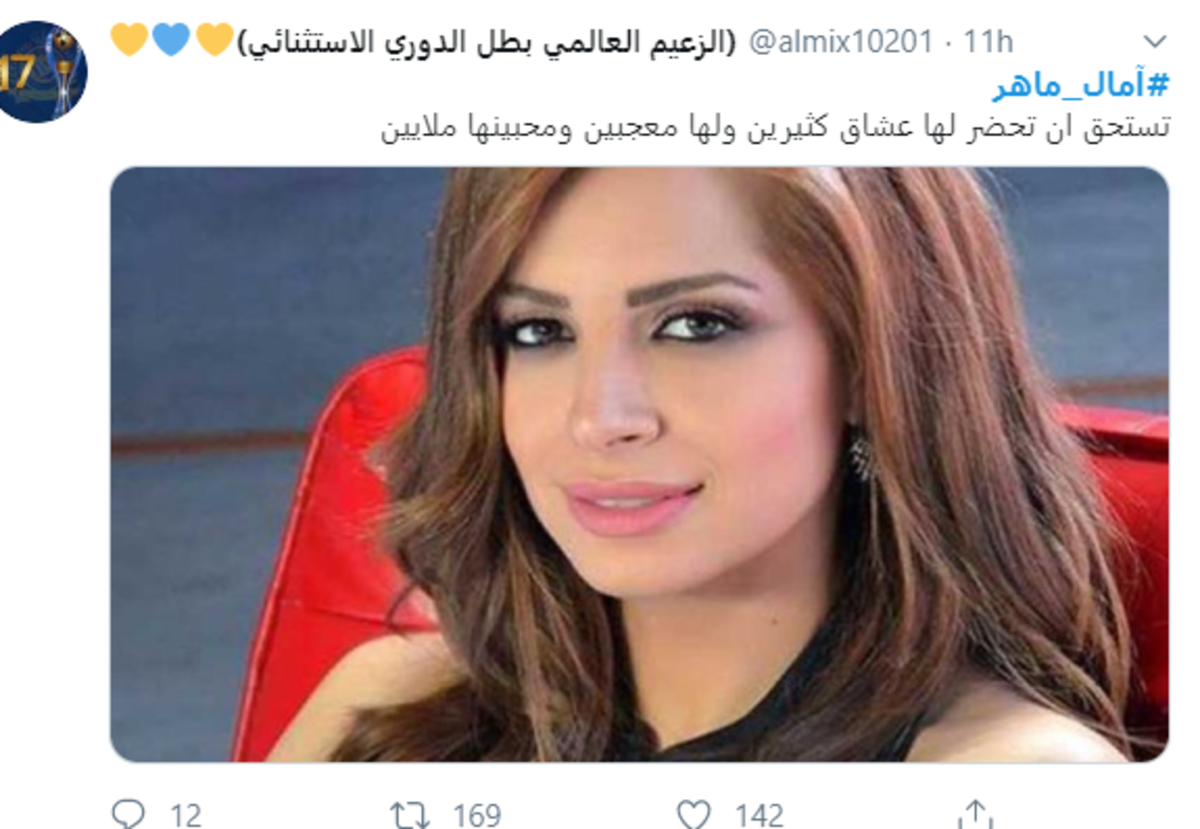Image resolution: width=1200 pixels, height=829 pixels.
Task: Click the blue heart emoji in name
Action: click(172, 41)
